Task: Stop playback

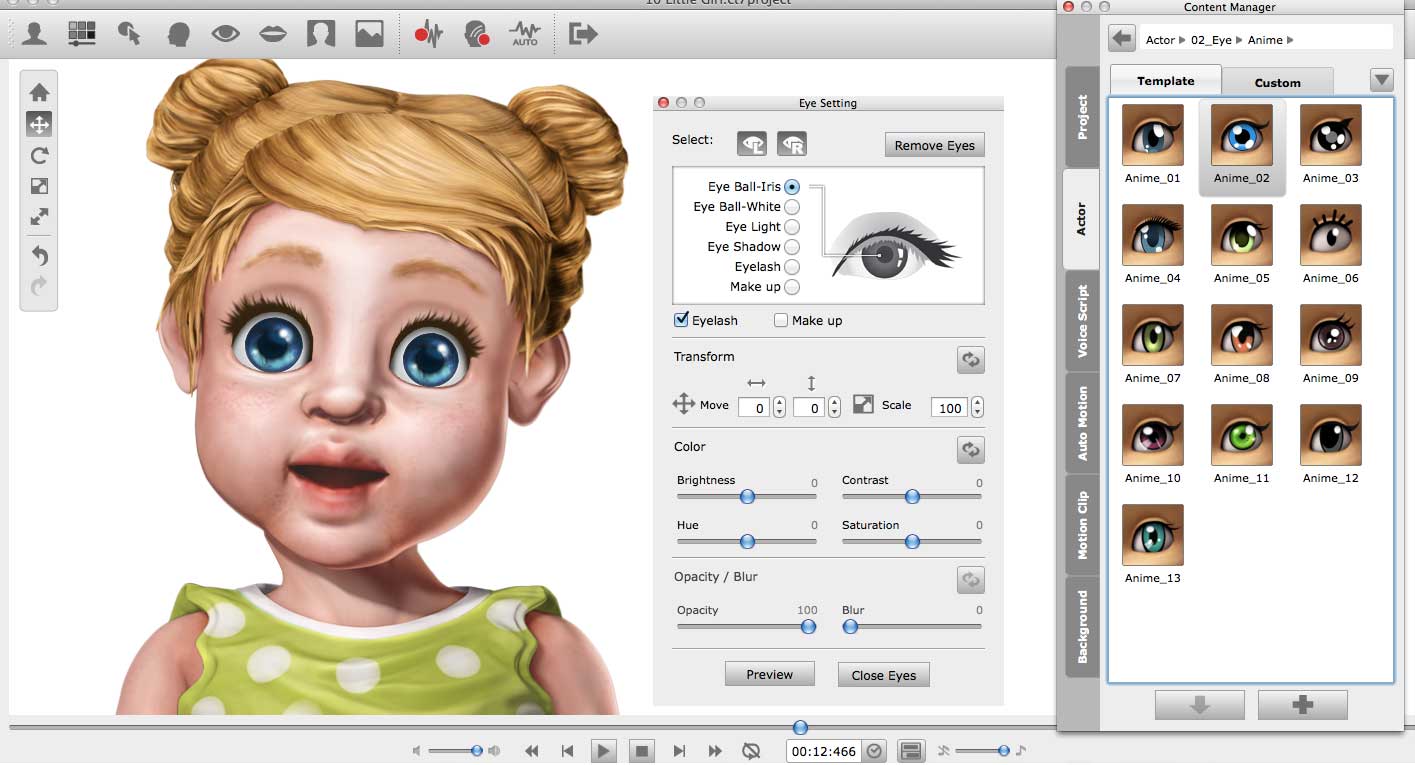Action: (x=642, y=751)
